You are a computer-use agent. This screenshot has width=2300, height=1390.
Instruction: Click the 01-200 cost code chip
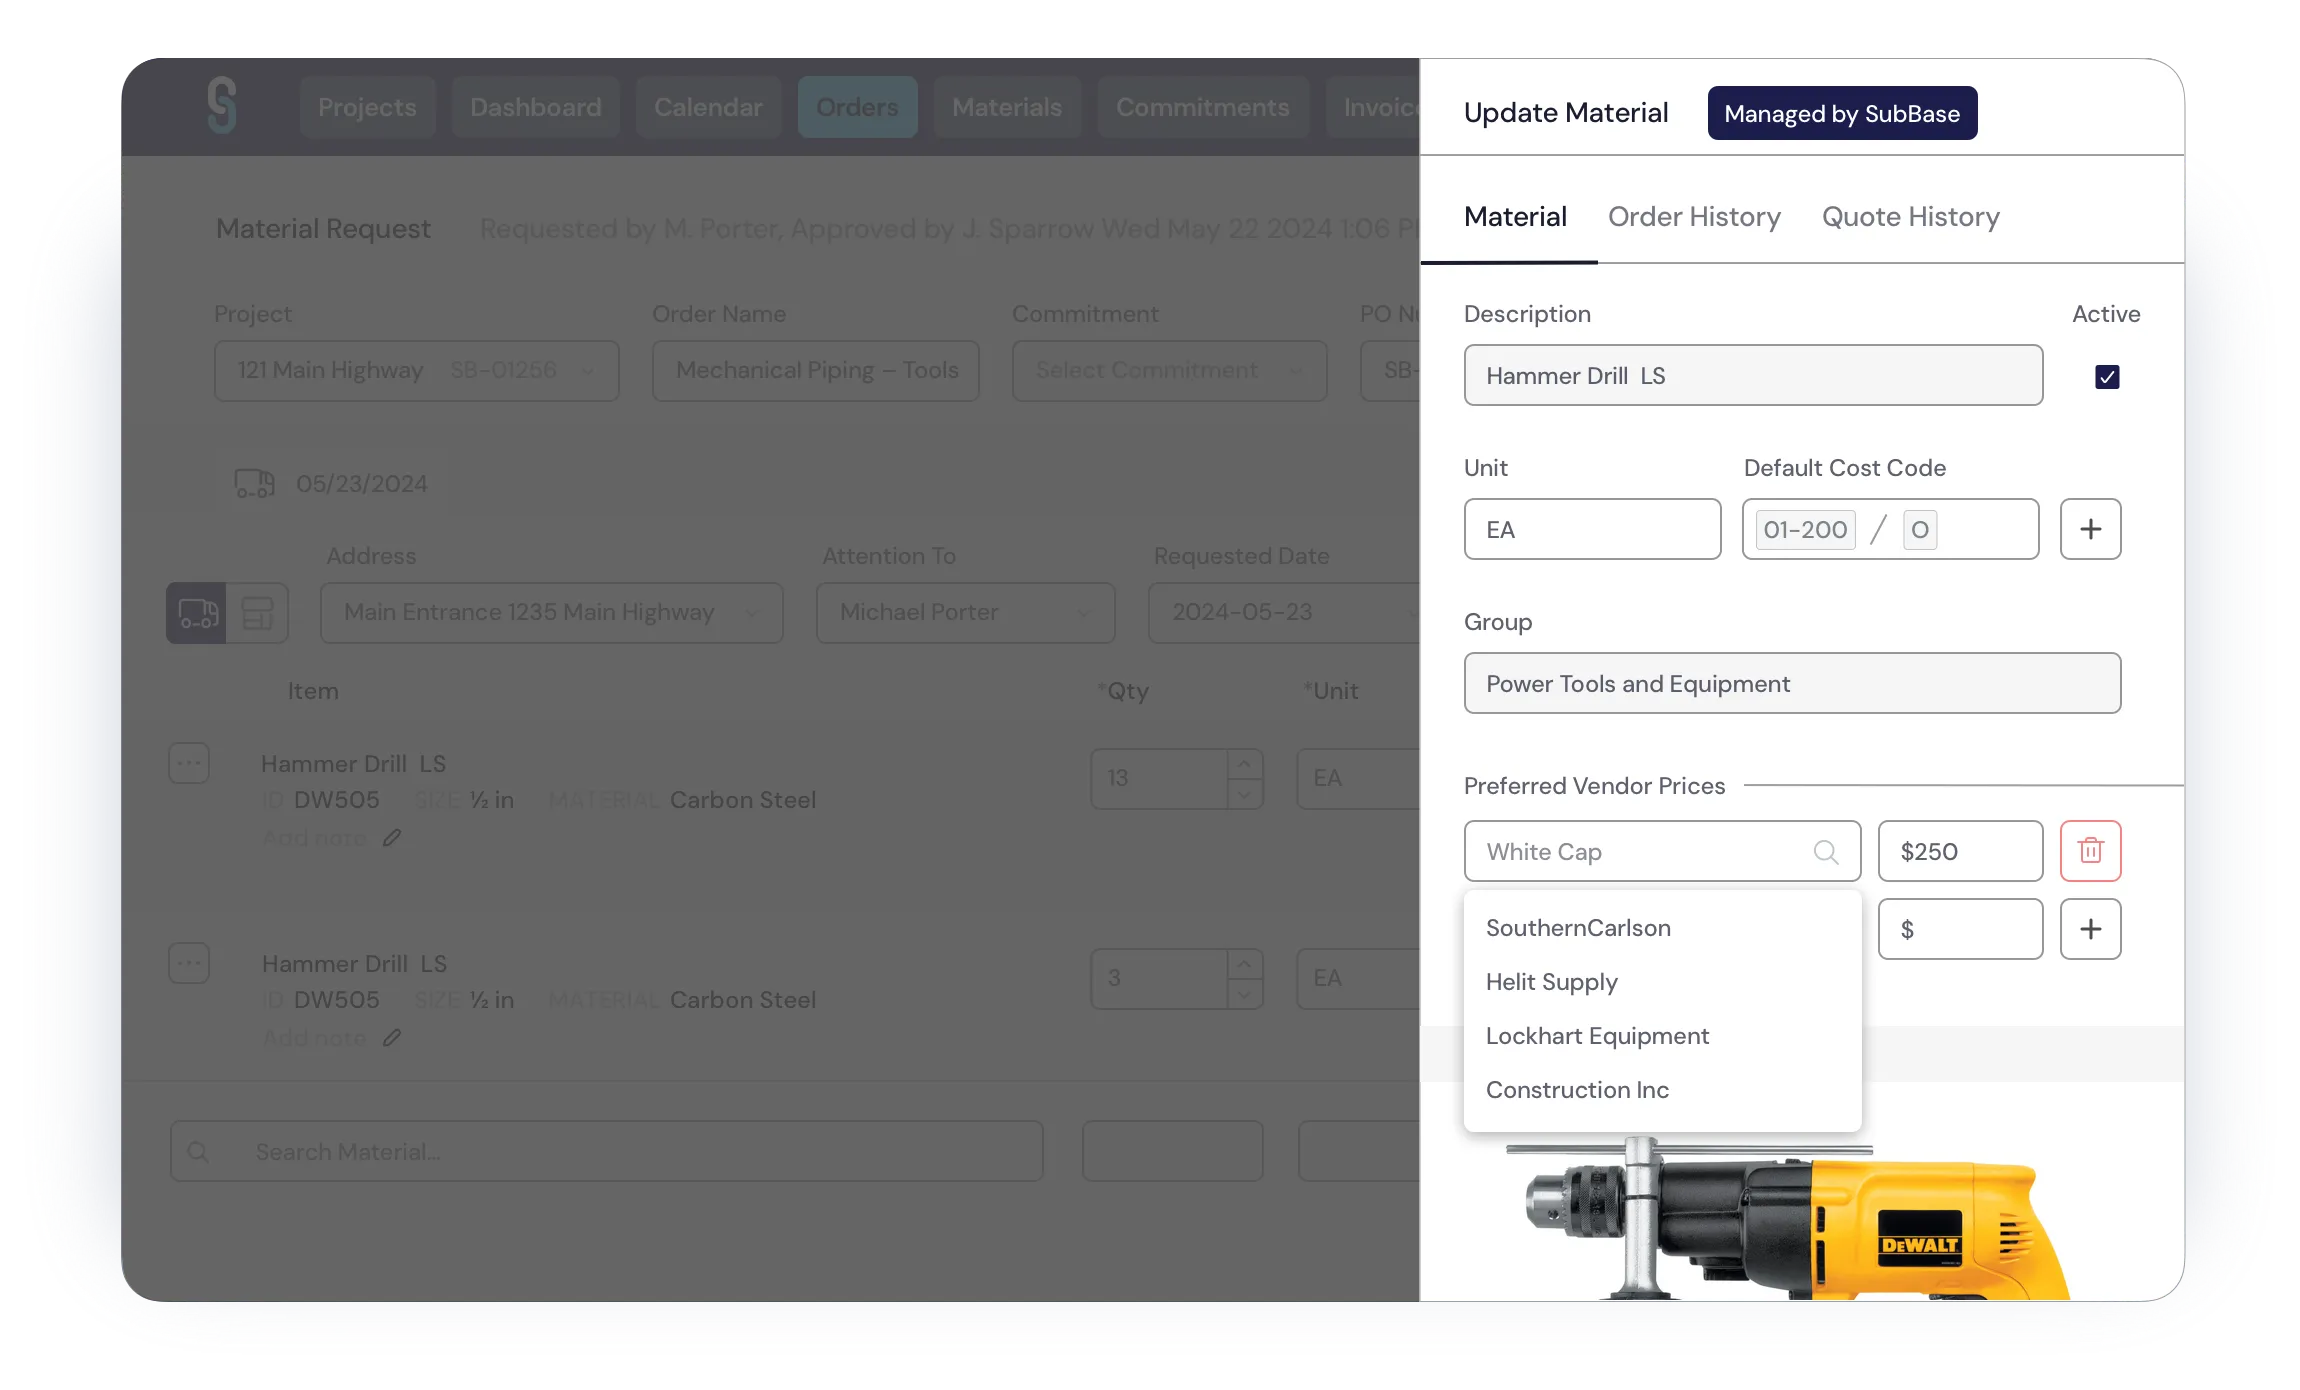[x=1805, y=529]
